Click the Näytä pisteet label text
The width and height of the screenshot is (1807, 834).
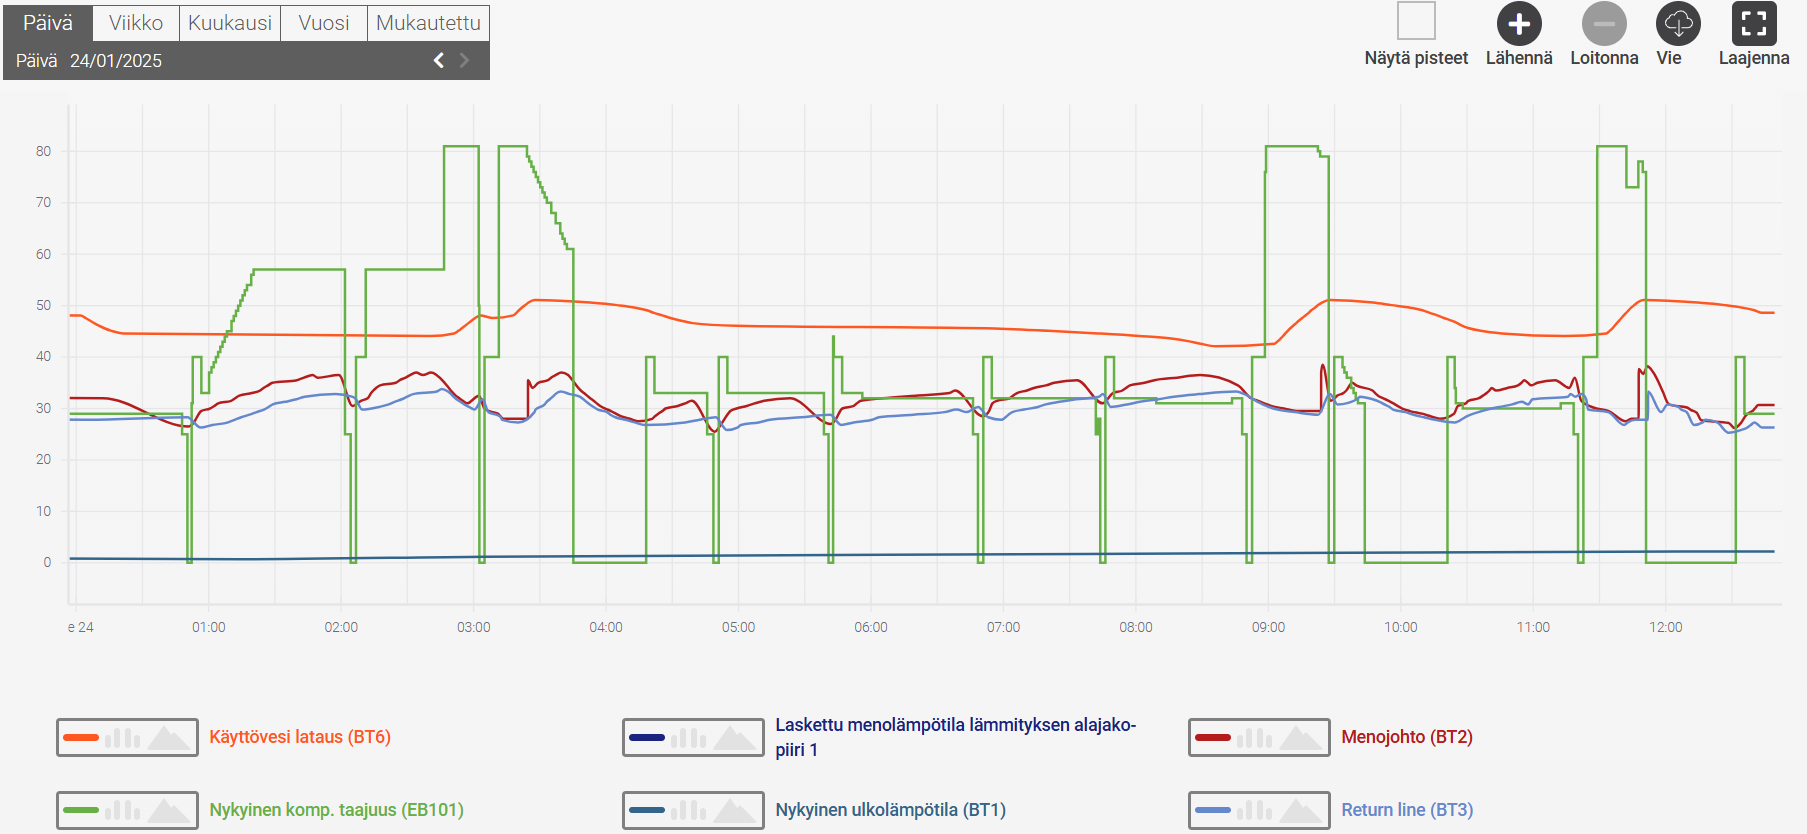1416,58
